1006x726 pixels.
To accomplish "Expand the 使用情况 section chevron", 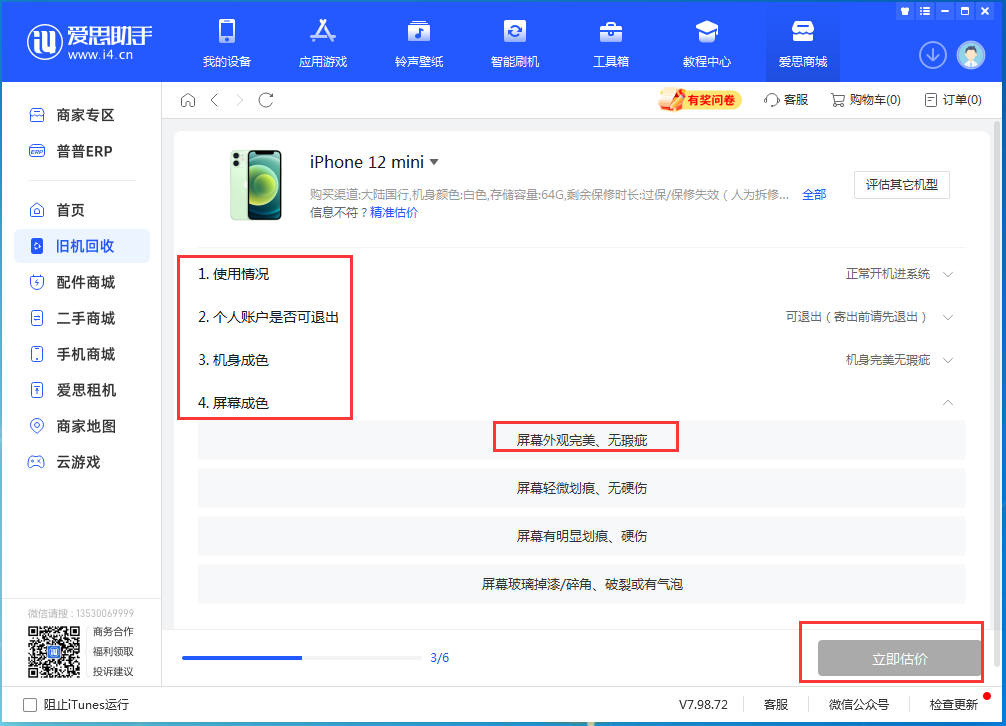I will 948,274.
